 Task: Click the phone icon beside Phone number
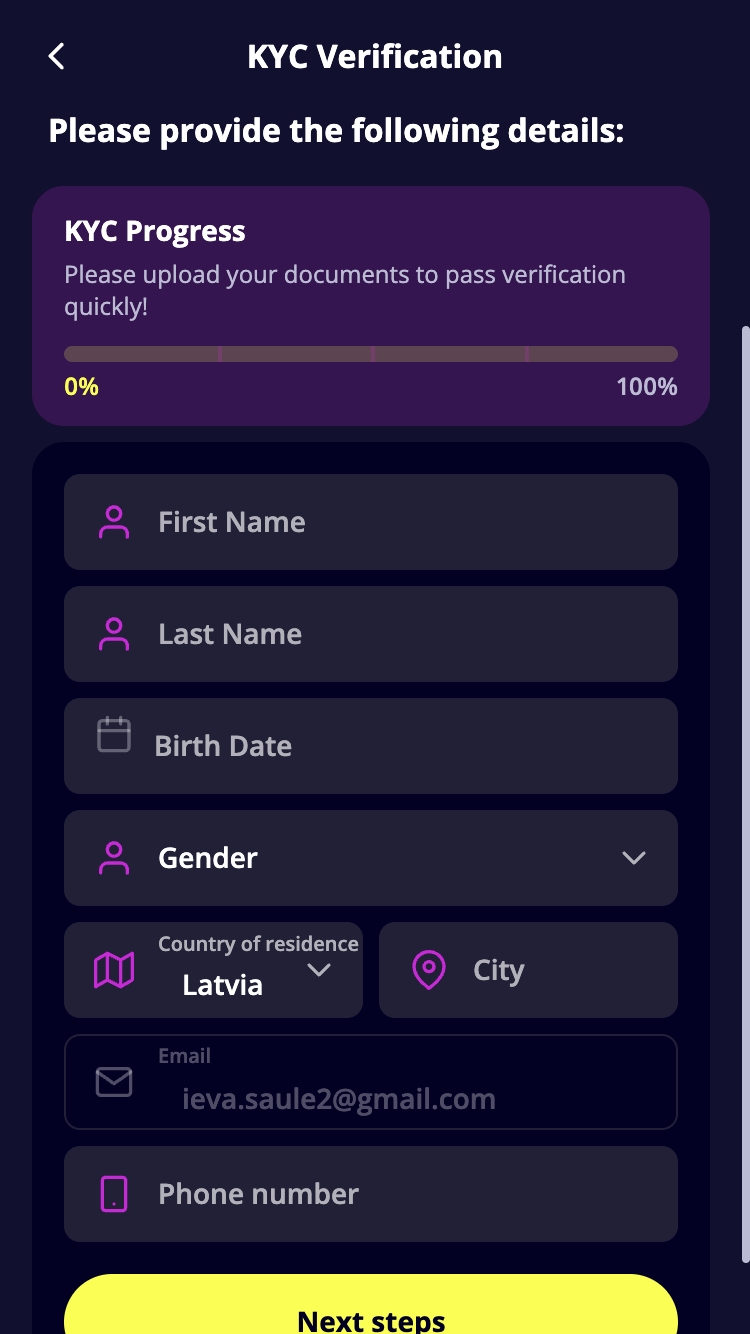[x=114, y=1194]
